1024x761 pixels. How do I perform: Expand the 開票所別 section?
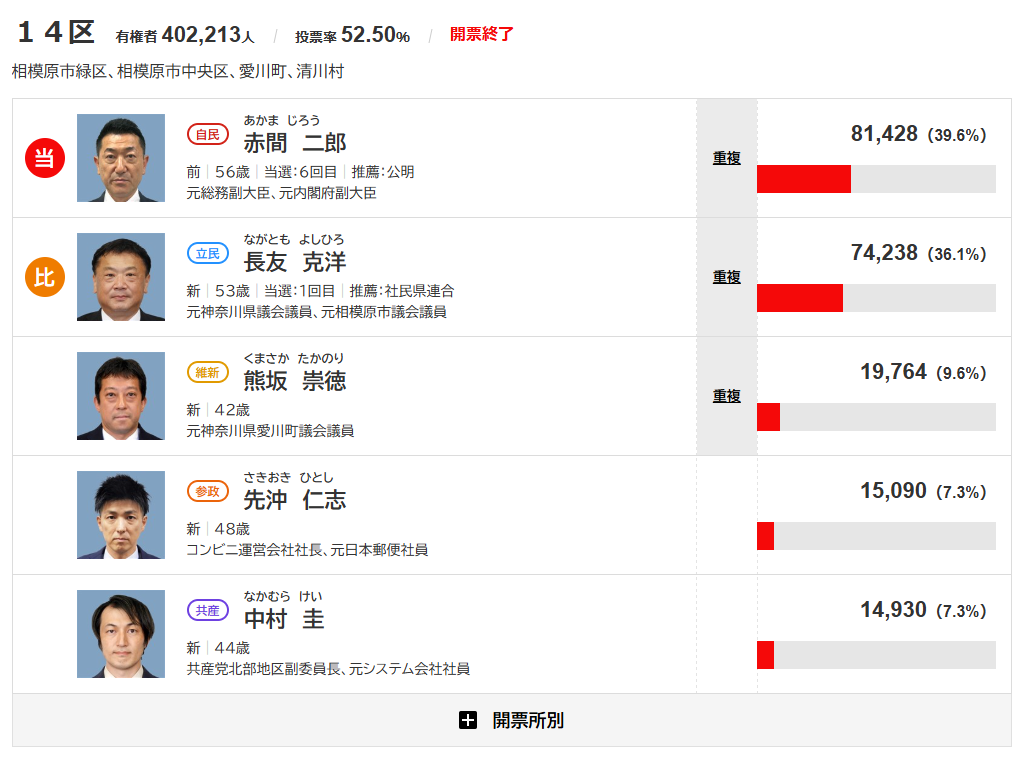pyautogui.click(x=527, y=720)
